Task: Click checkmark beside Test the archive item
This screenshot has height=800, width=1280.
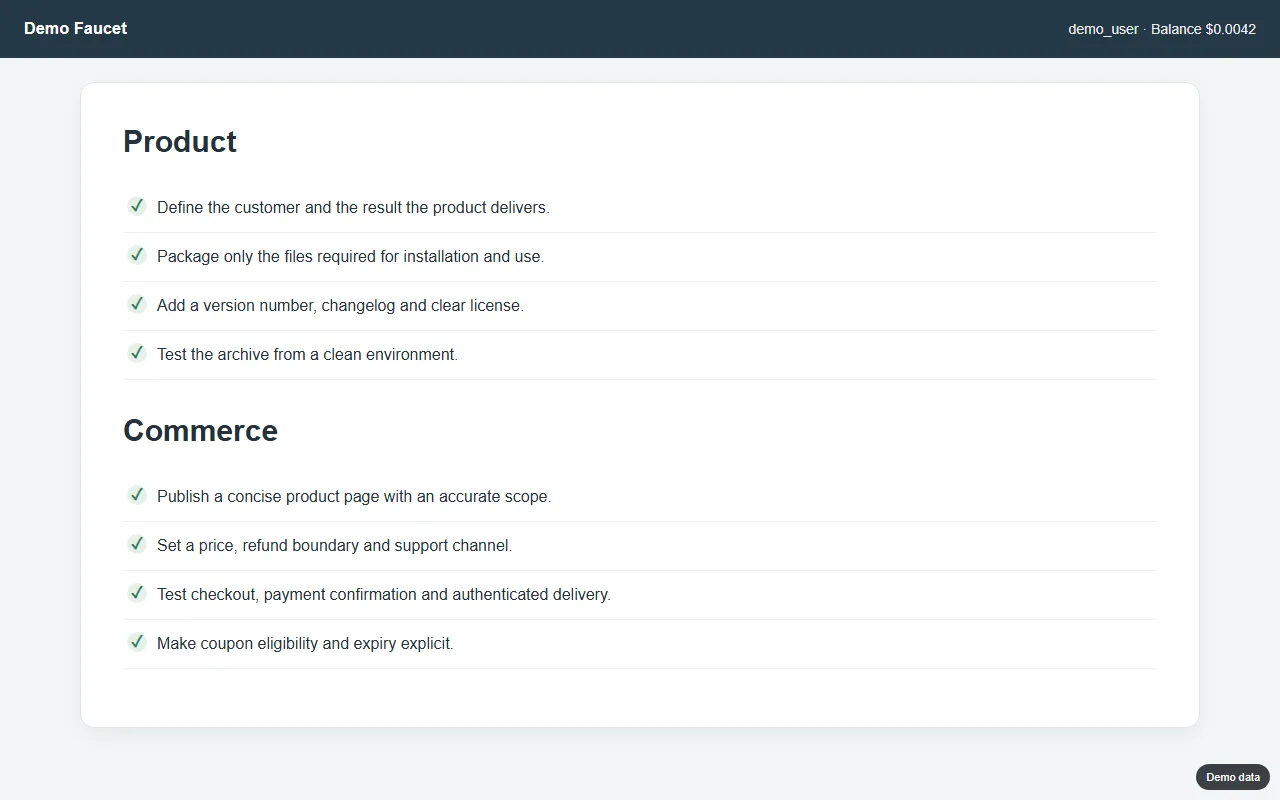Action: click(x=137, y=353)
